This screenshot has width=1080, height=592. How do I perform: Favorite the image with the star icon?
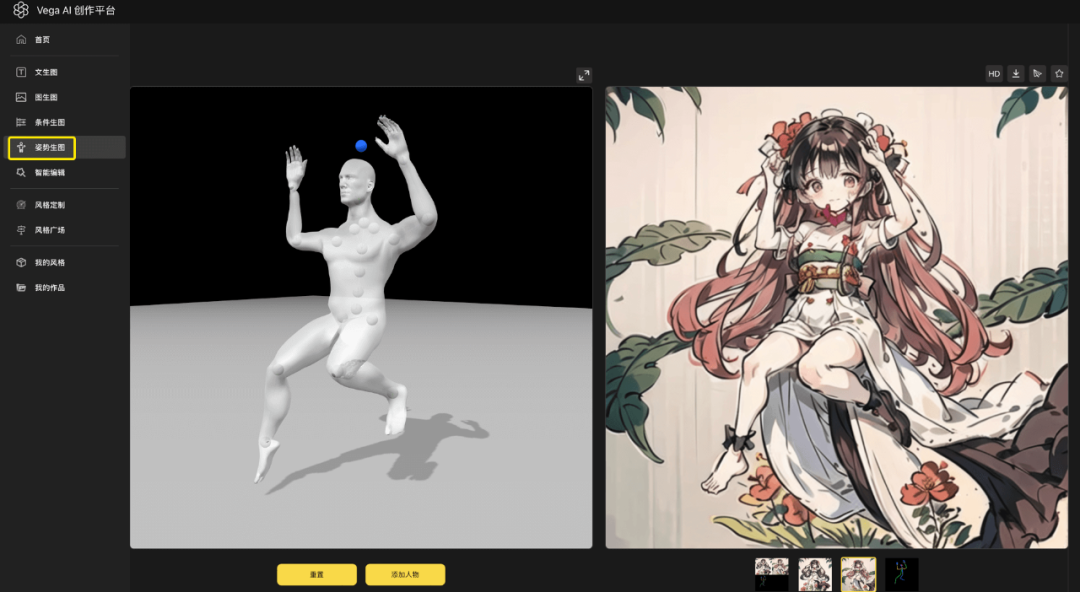pos(1059,74)
